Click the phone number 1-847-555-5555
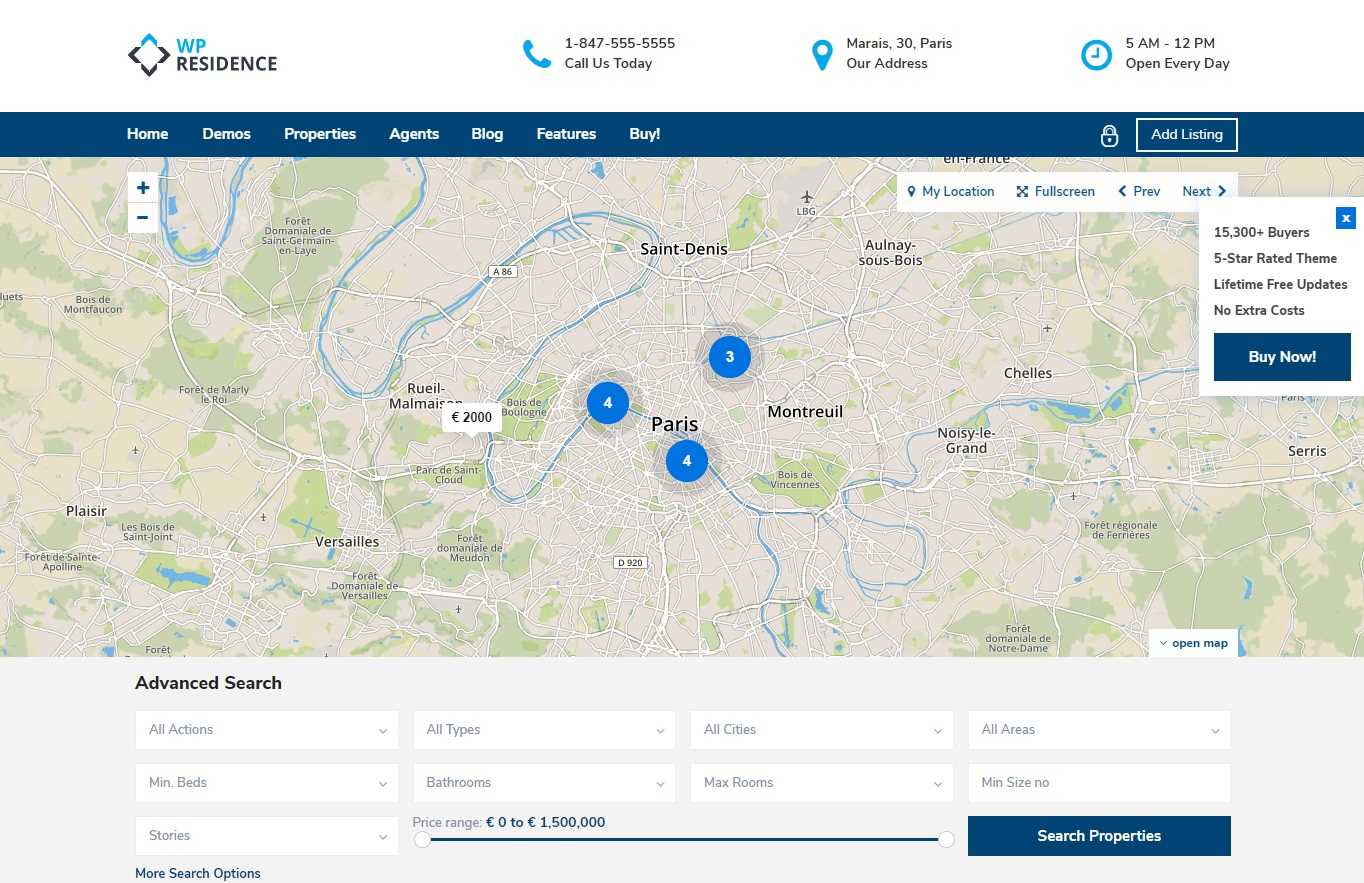The width and height of the screenshot is (1364, 883). coord(620,43)
